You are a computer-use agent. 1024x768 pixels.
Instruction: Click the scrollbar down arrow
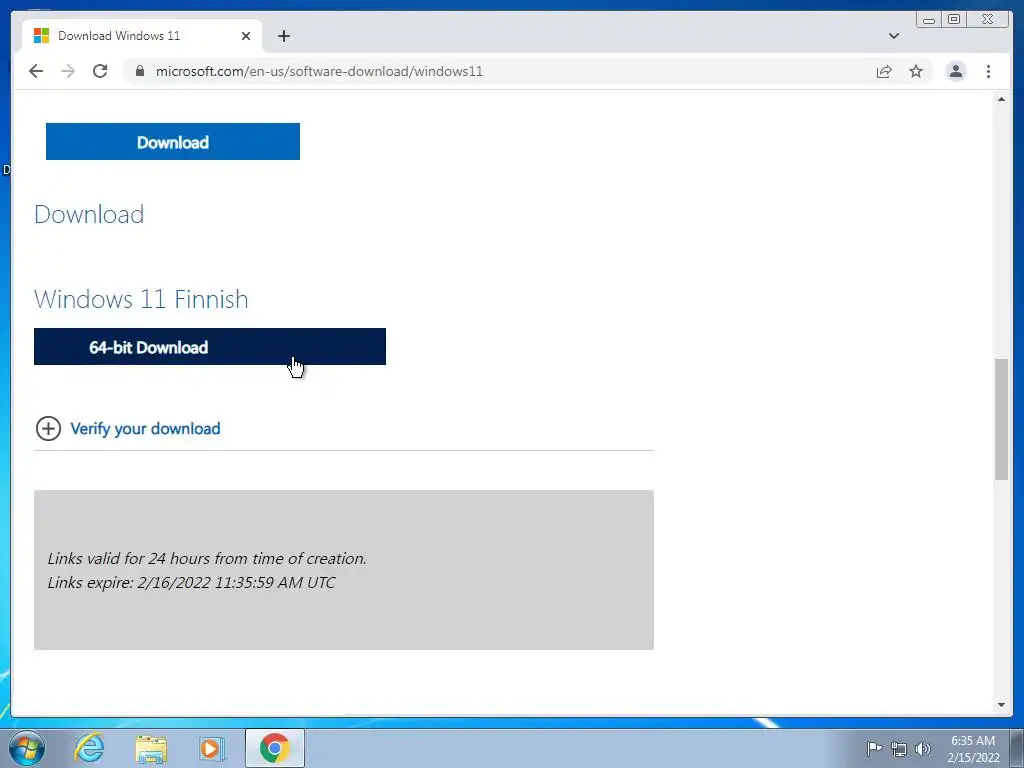click(x=1001, y=705)
